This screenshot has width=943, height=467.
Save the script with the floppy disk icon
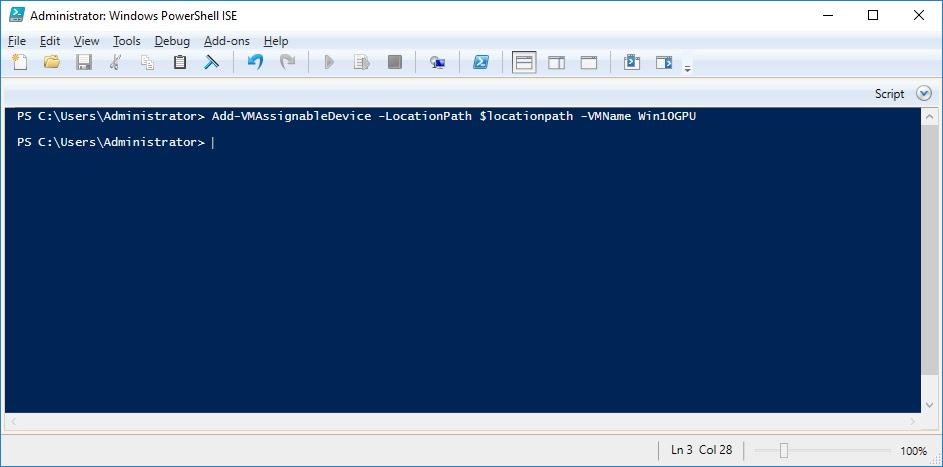(x=84, y=62)
